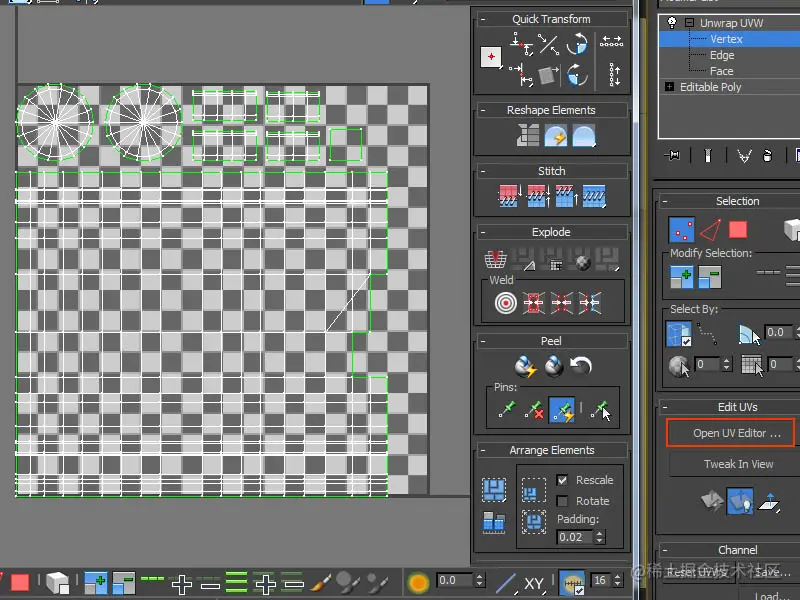Image resolution: width=800 pixels, height=600 pixels.
Task: Click Stitch To Average icon
Action: tap(538, 196)
